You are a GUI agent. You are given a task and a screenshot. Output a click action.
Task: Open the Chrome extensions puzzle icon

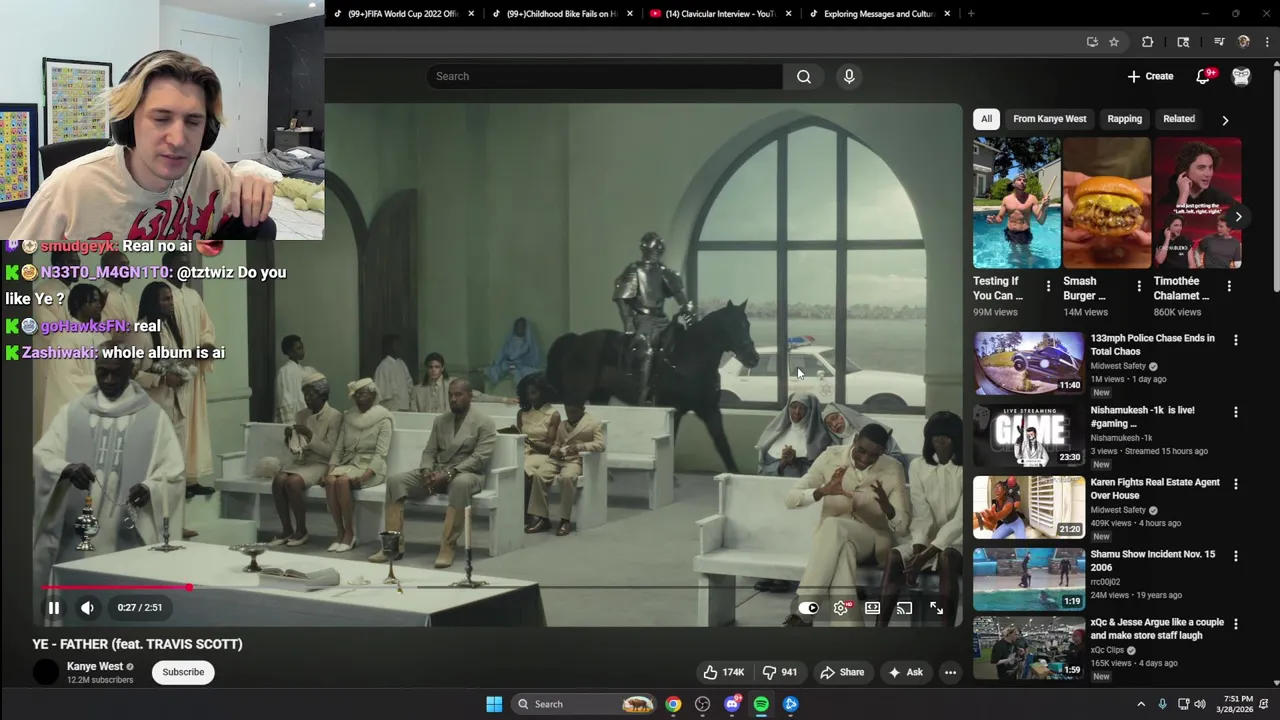pyautogui.click(x=1147, y=42)
